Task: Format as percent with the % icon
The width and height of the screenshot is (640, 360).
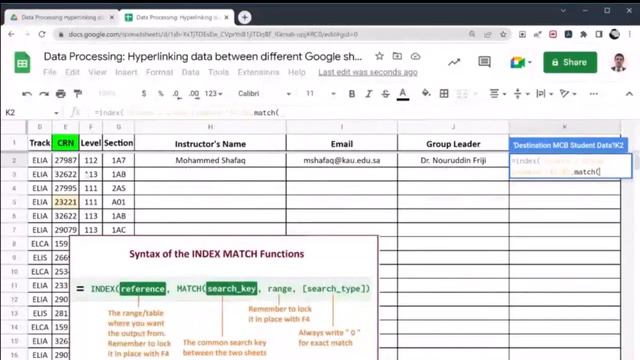Action: 161,94
